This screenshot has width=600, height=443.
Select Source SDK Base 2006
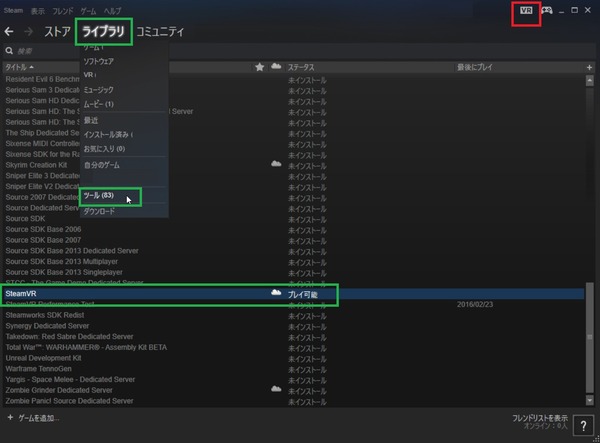43,229
